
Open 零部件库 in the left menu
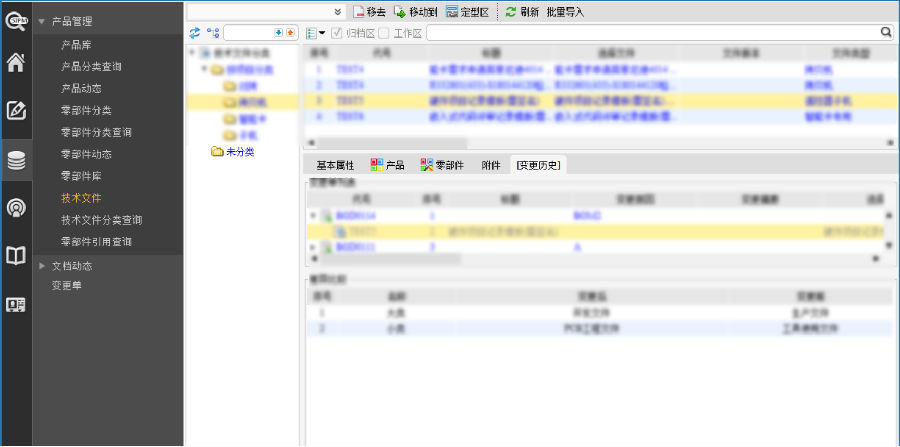point(81,176)
